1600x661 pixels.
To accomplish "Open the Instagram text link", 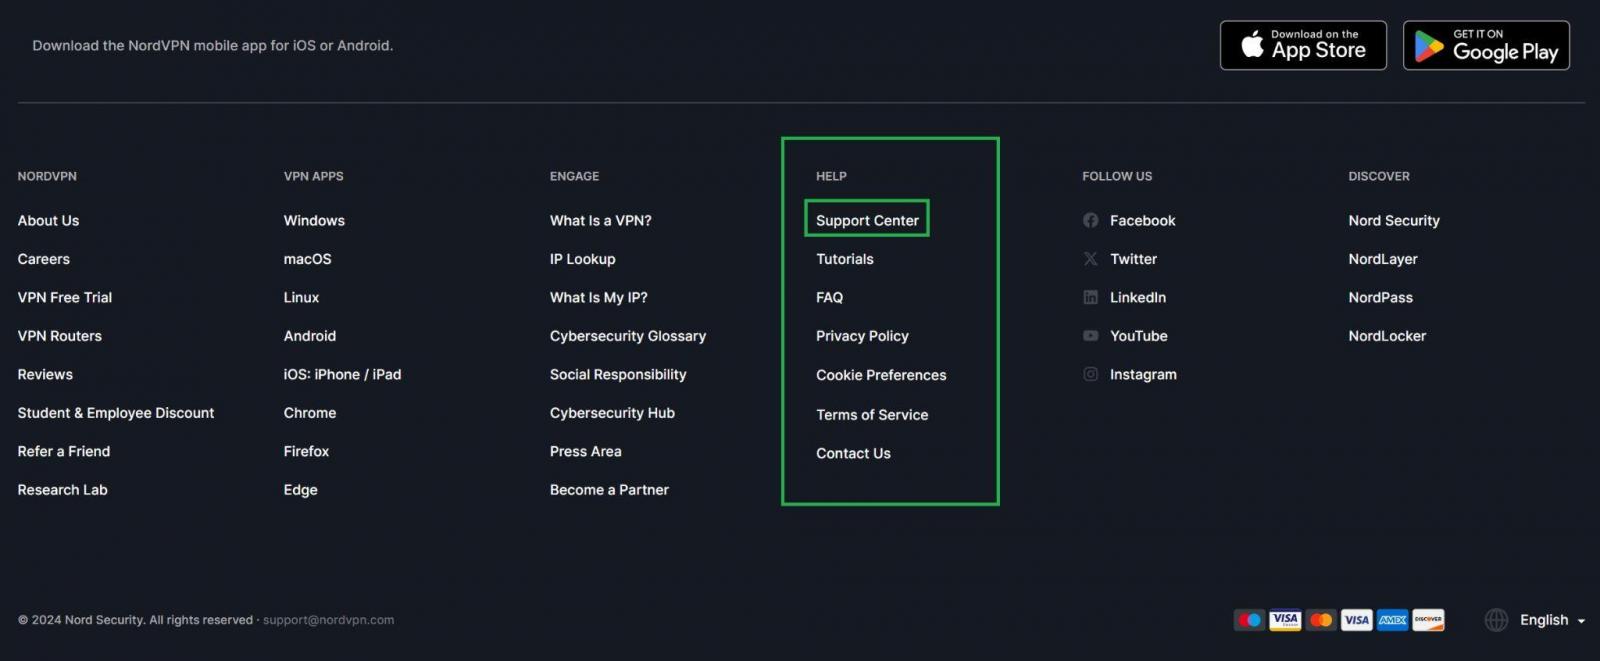I will click(x=1143, y=374).
